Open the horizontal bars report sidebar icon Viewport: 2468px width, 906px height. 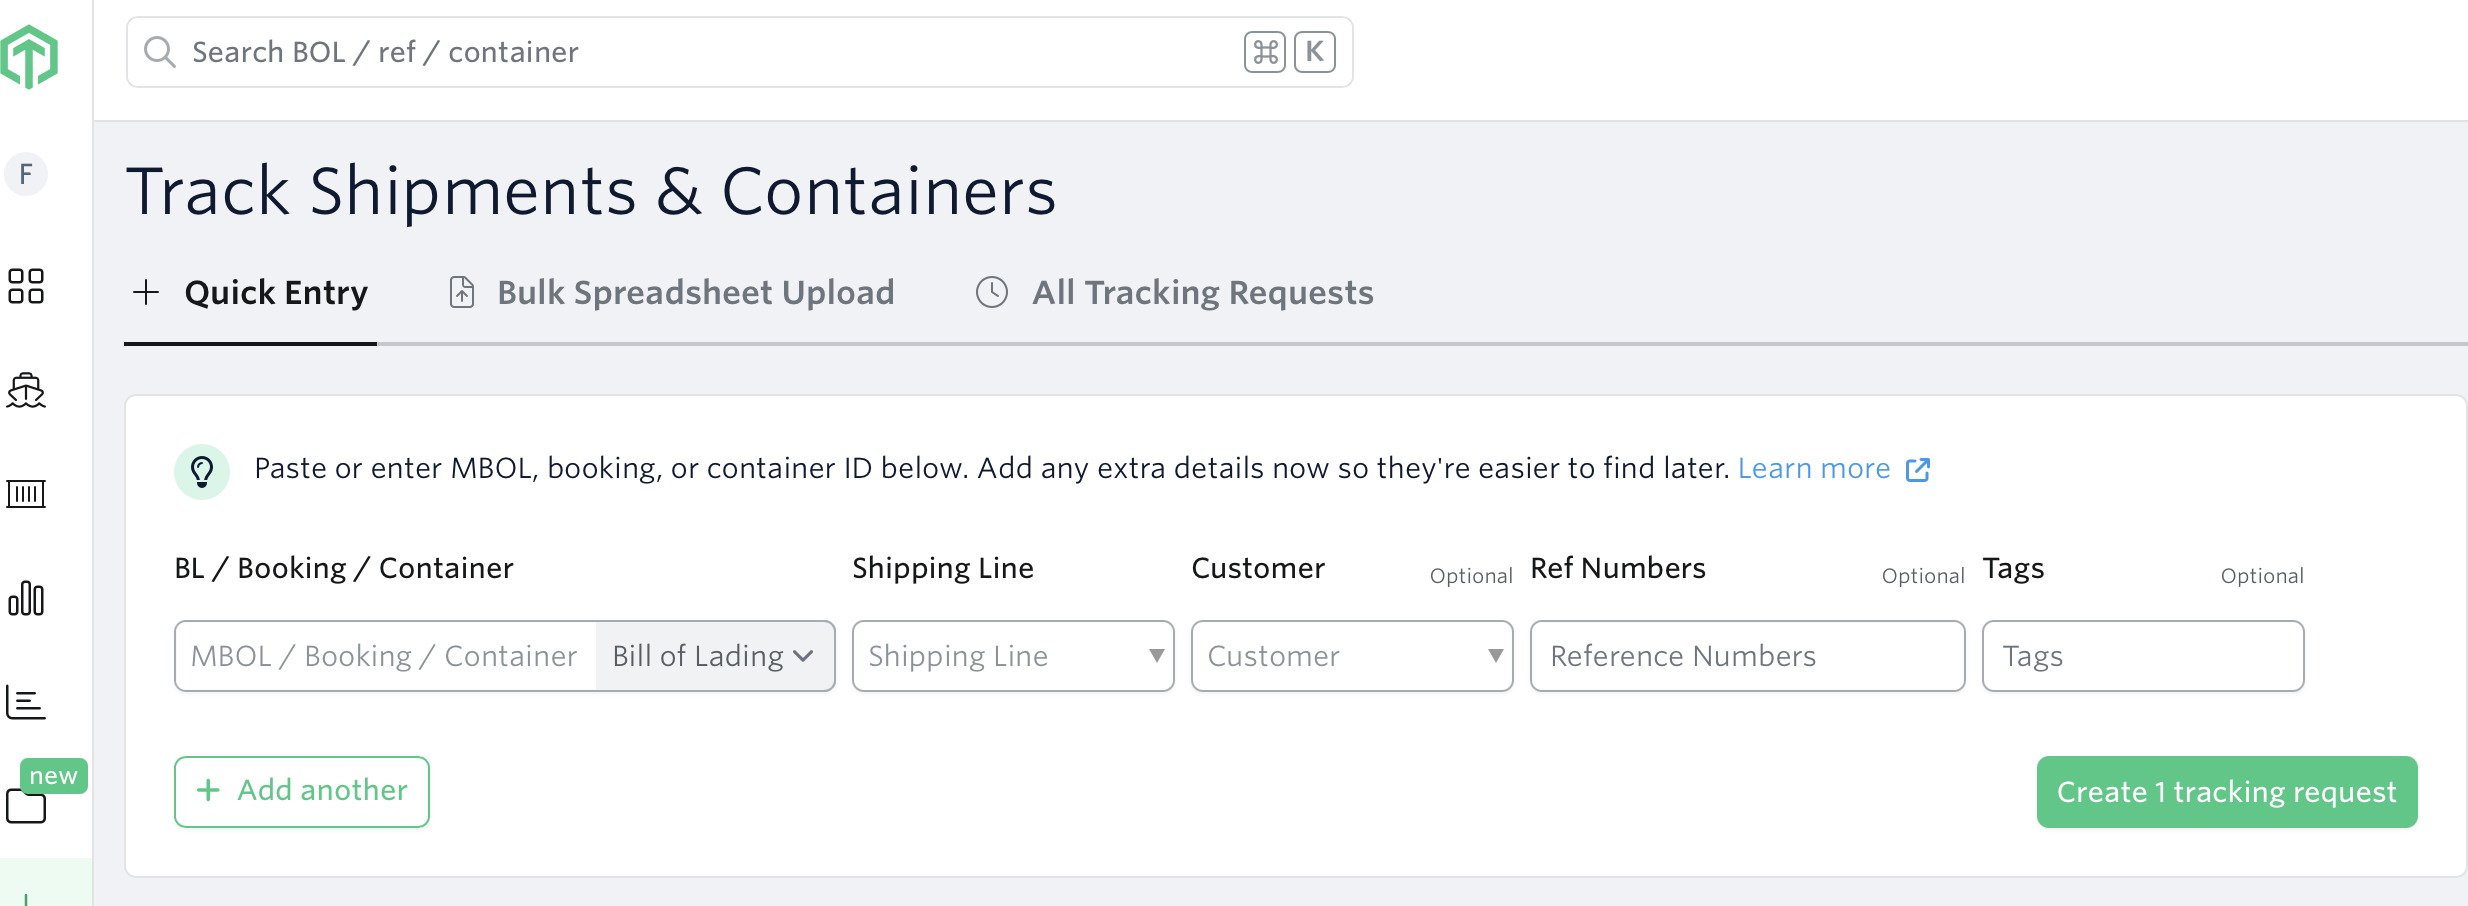click(x=26, y=702)
